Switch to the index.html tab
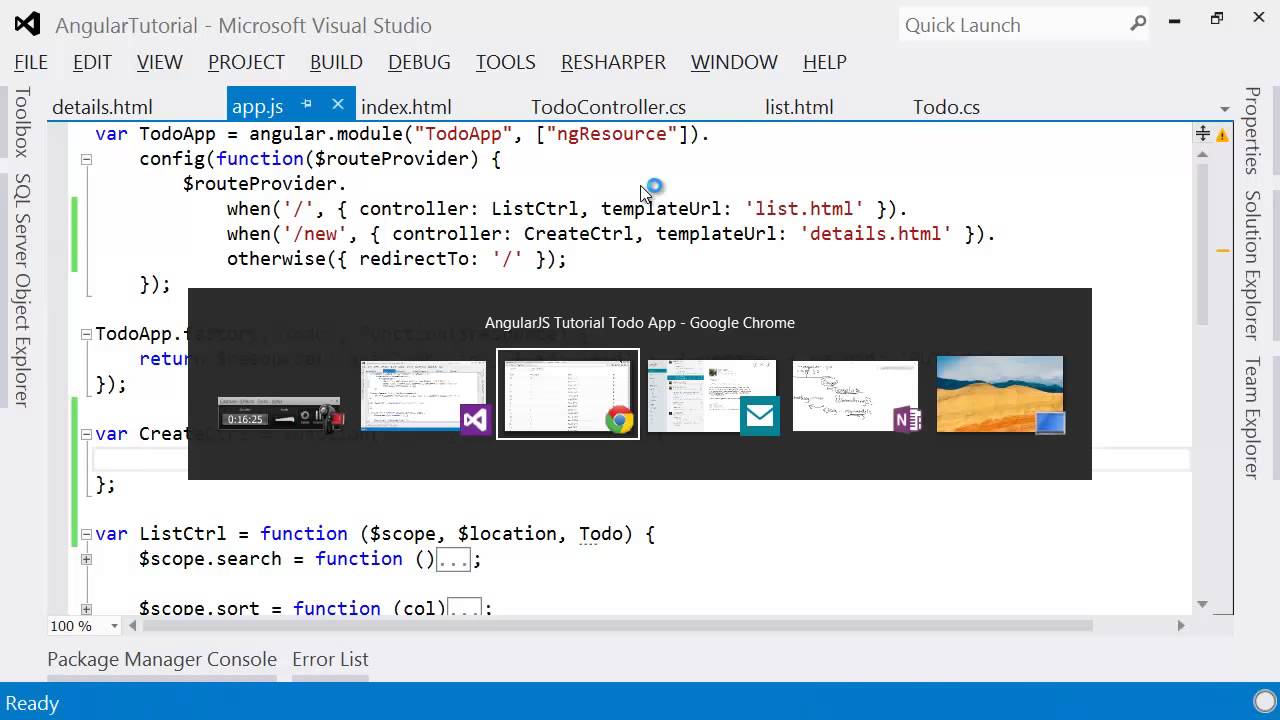Image resolution: width=1280 pixels, height=720 pixels. pos(406,107)
